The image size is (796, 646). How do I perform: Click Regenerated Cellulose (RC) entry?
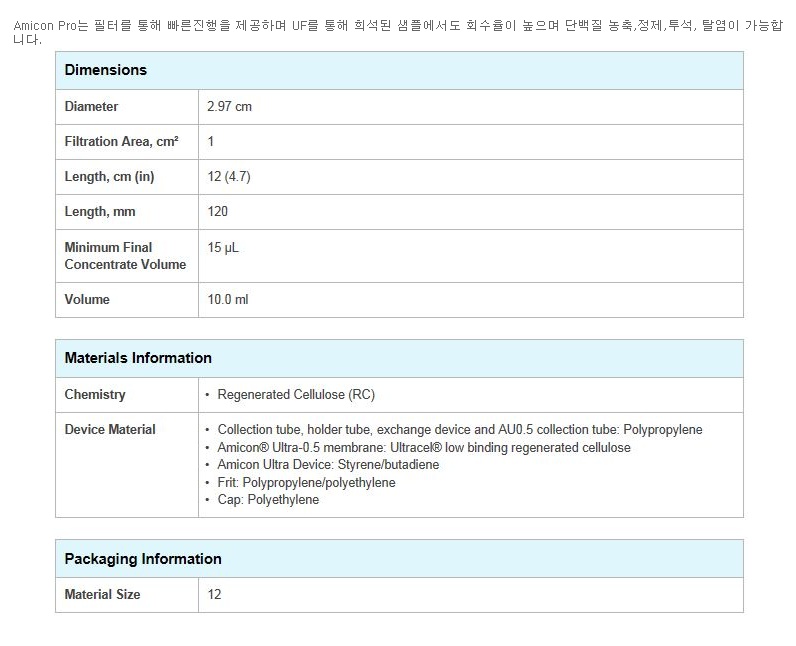296,395
